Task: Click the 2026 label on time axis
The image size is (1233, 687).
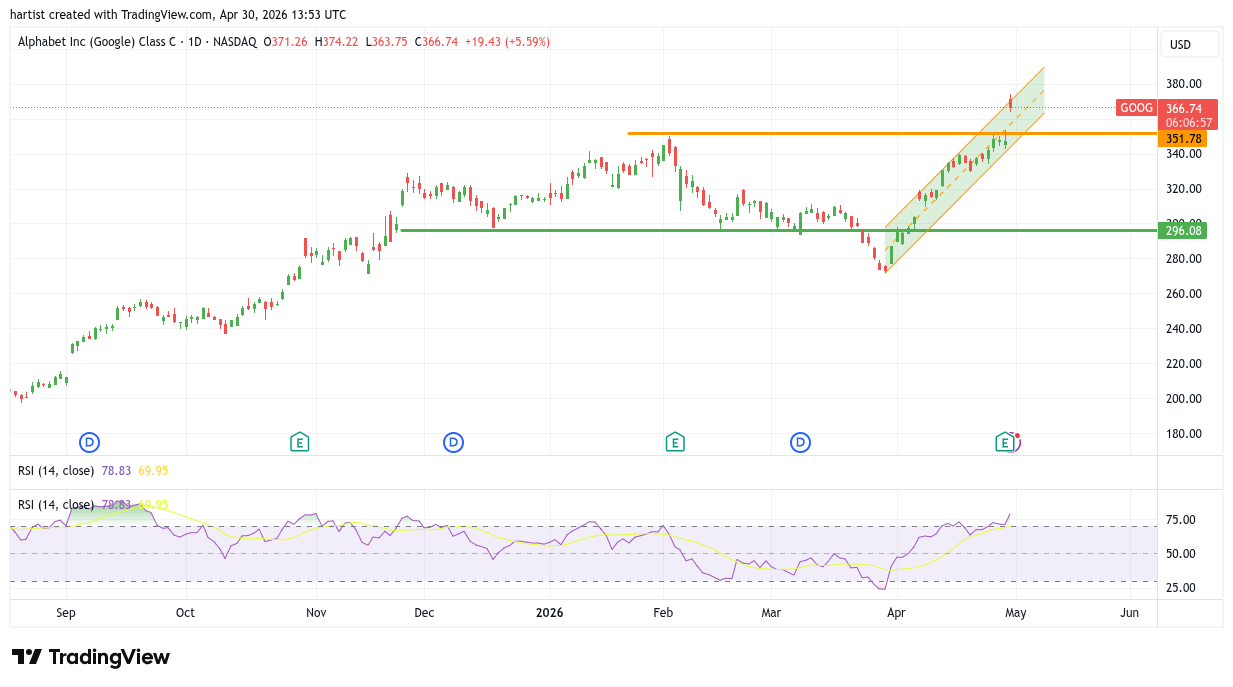Action: 550,612
